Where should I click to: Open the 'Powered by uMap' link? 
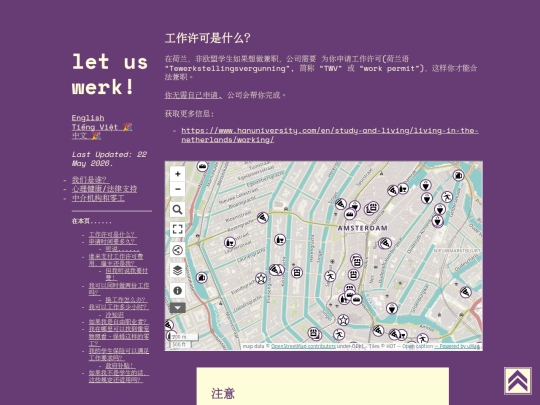coord(459,346)
